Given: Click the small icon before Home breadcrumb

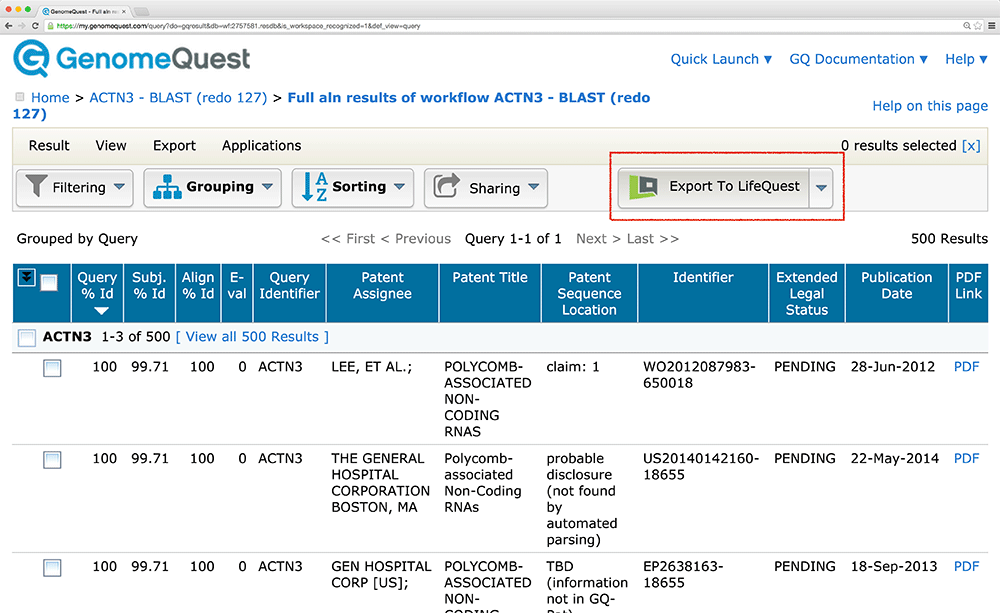Looking at the screenshot, I should coord(20,97).
